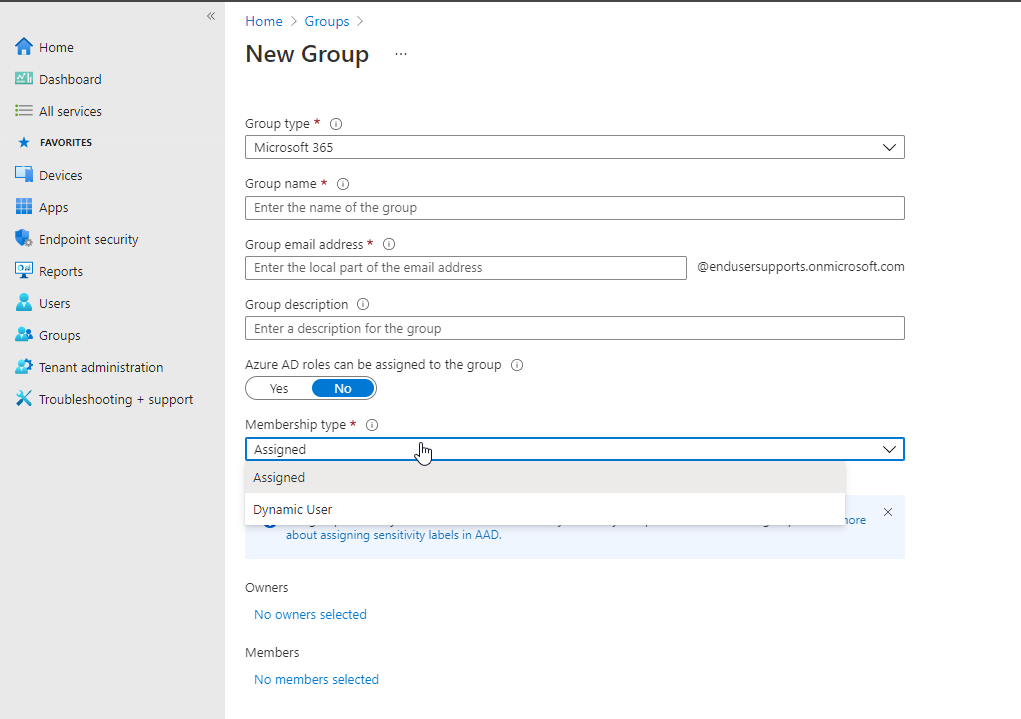Go to Endpoint security in sidebar
Viewport: 1021px width, 719px height.
[89, 240]
